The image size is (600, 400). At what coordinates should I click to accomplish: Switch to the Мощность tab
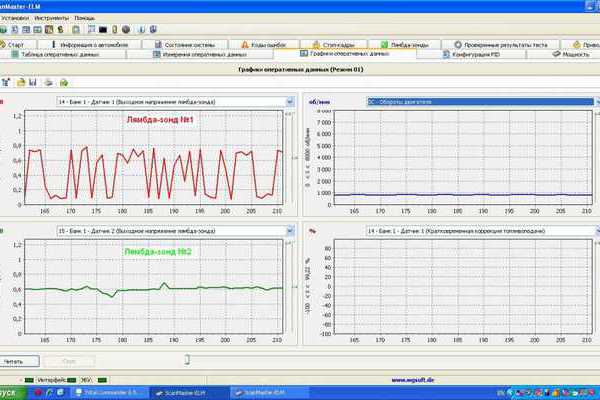(x=574, y=55)
